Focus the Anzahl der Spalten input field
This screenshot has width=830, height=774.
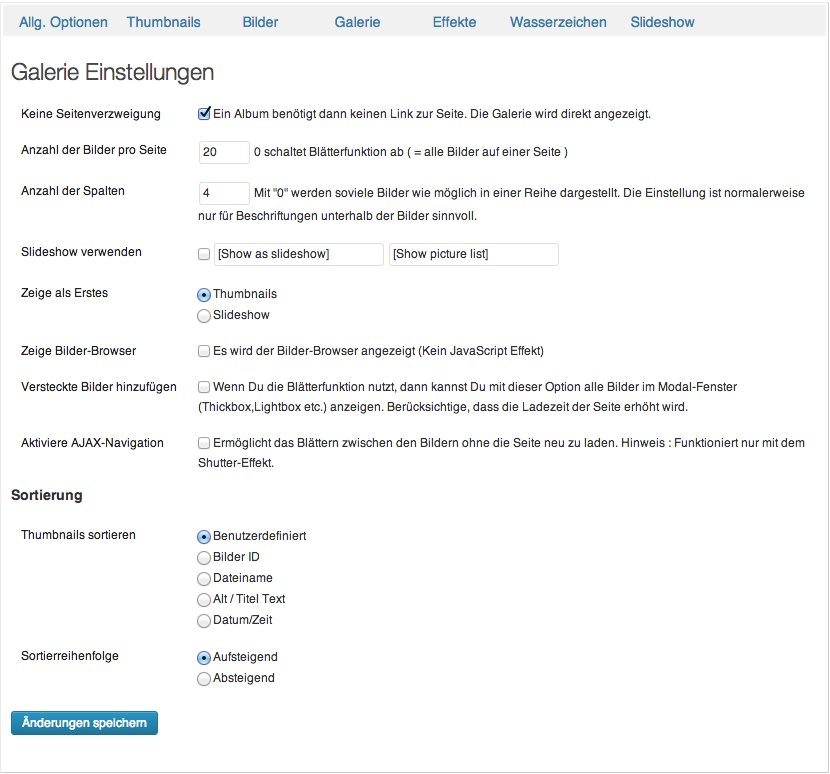[x=224, y=193]
